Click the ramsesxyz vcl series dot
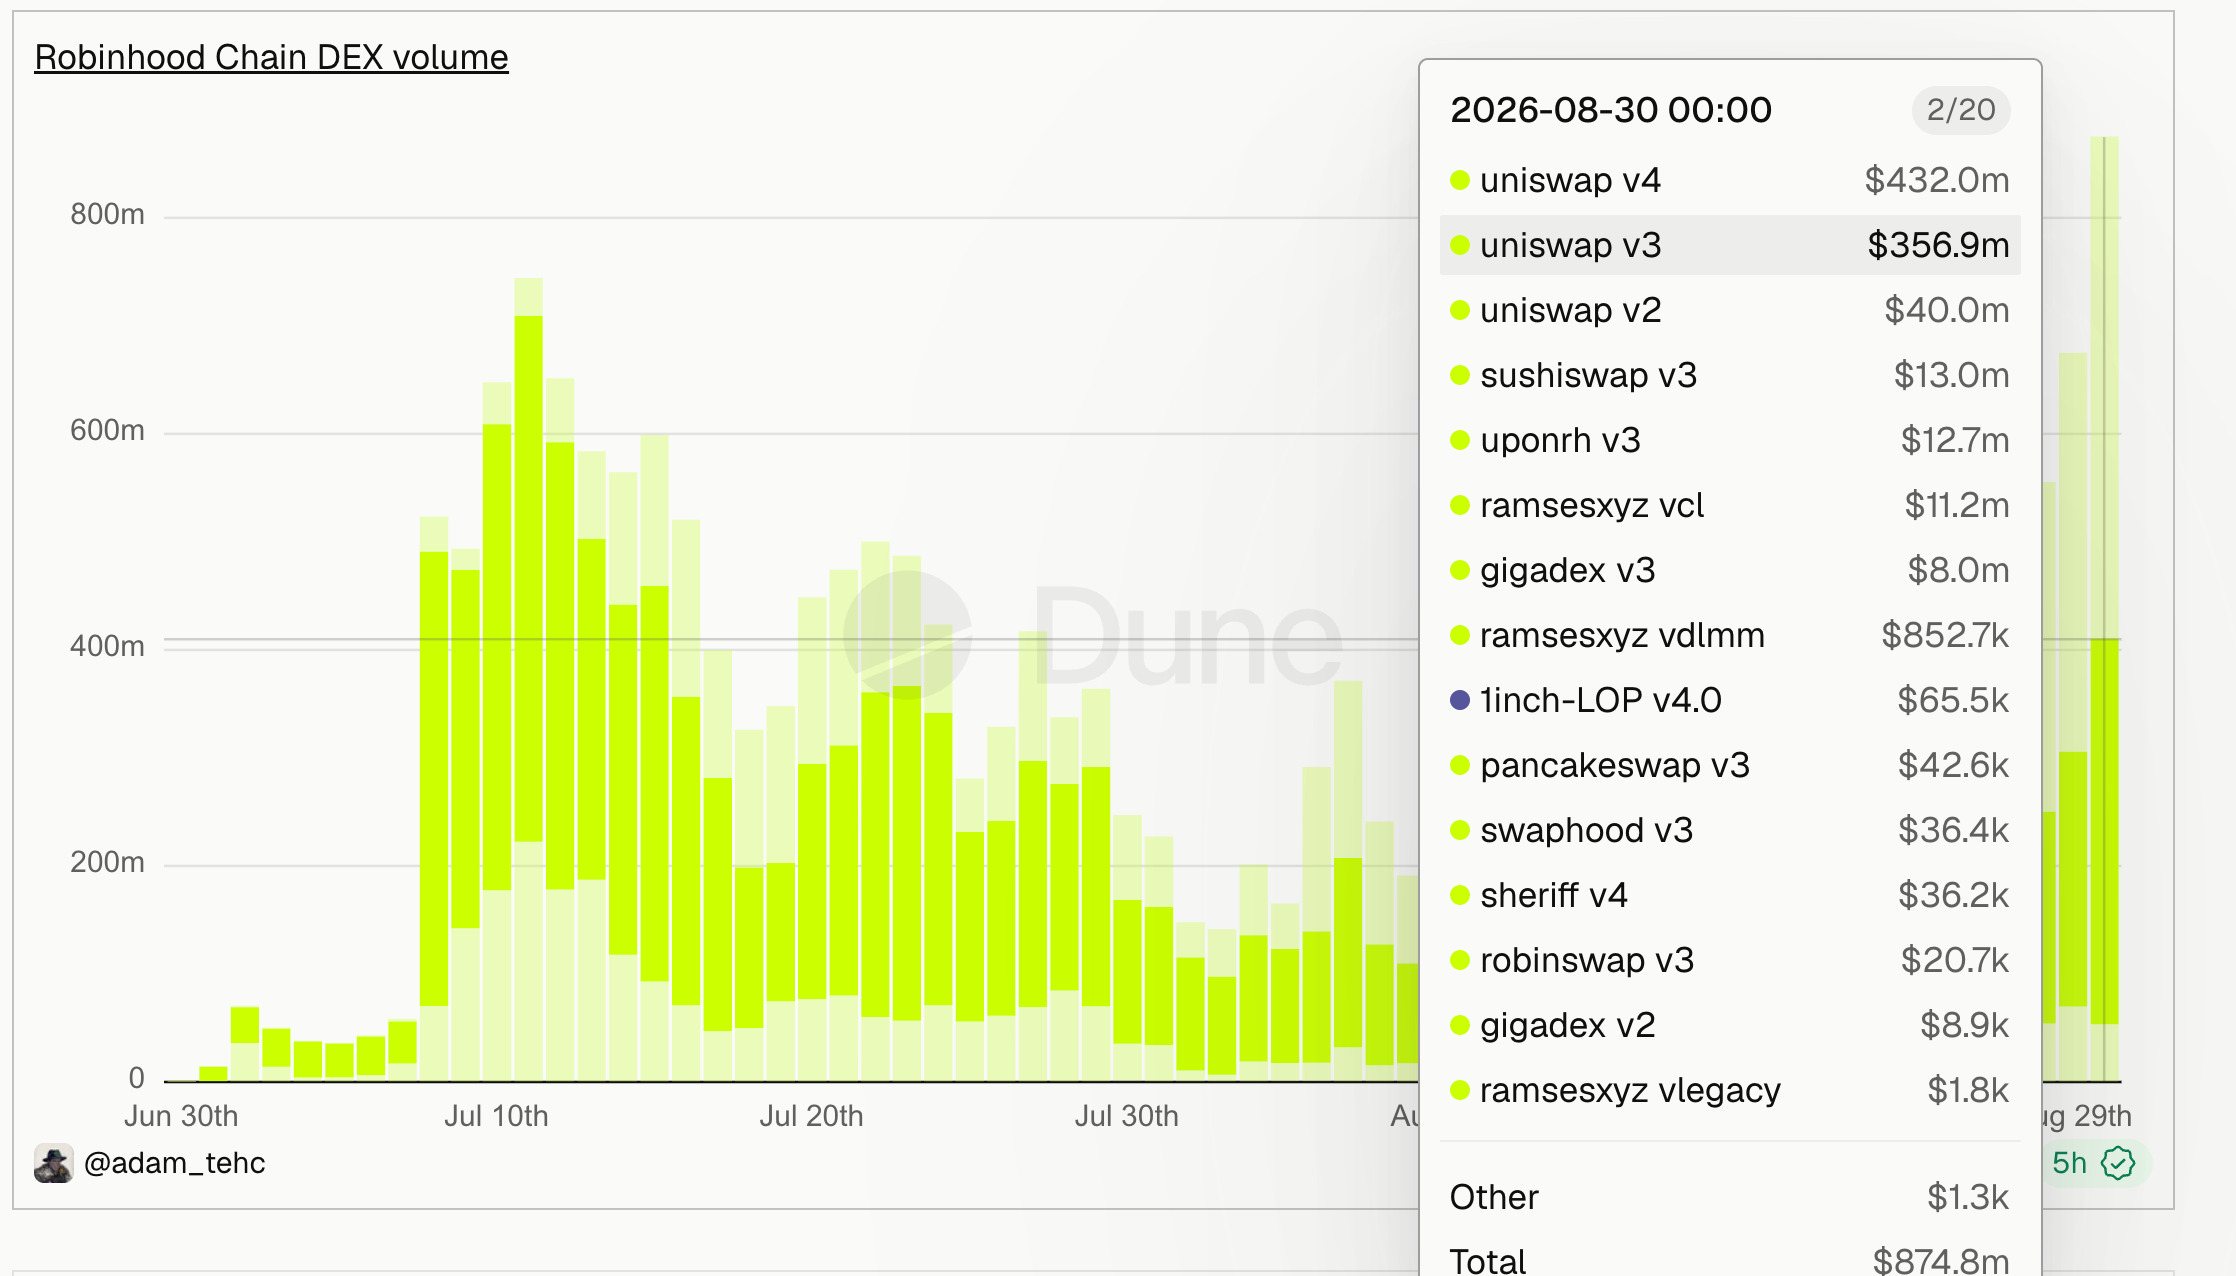The width and height of the screenshot is (2236, 1276). tap(1460, 505)
